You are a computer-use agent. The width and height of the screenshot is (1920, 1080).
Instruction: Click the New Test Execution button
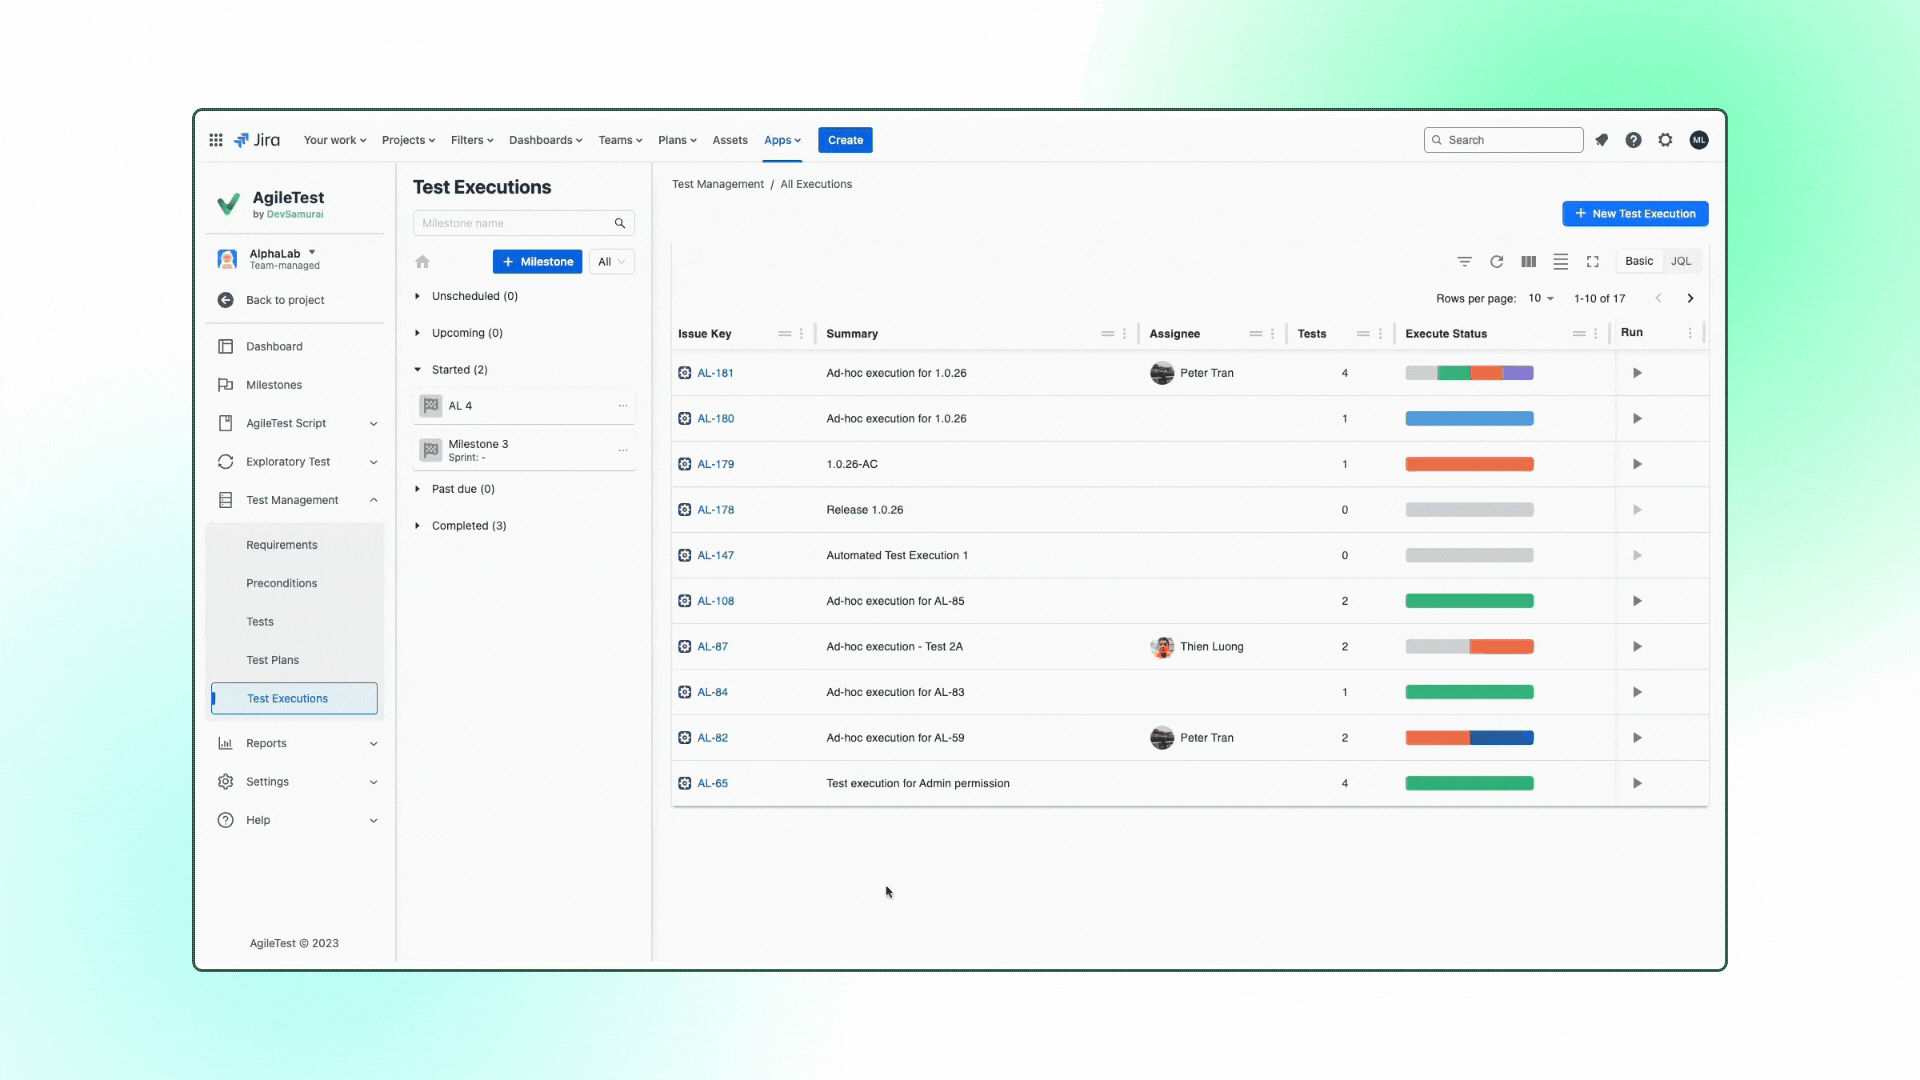point(1635,213)
